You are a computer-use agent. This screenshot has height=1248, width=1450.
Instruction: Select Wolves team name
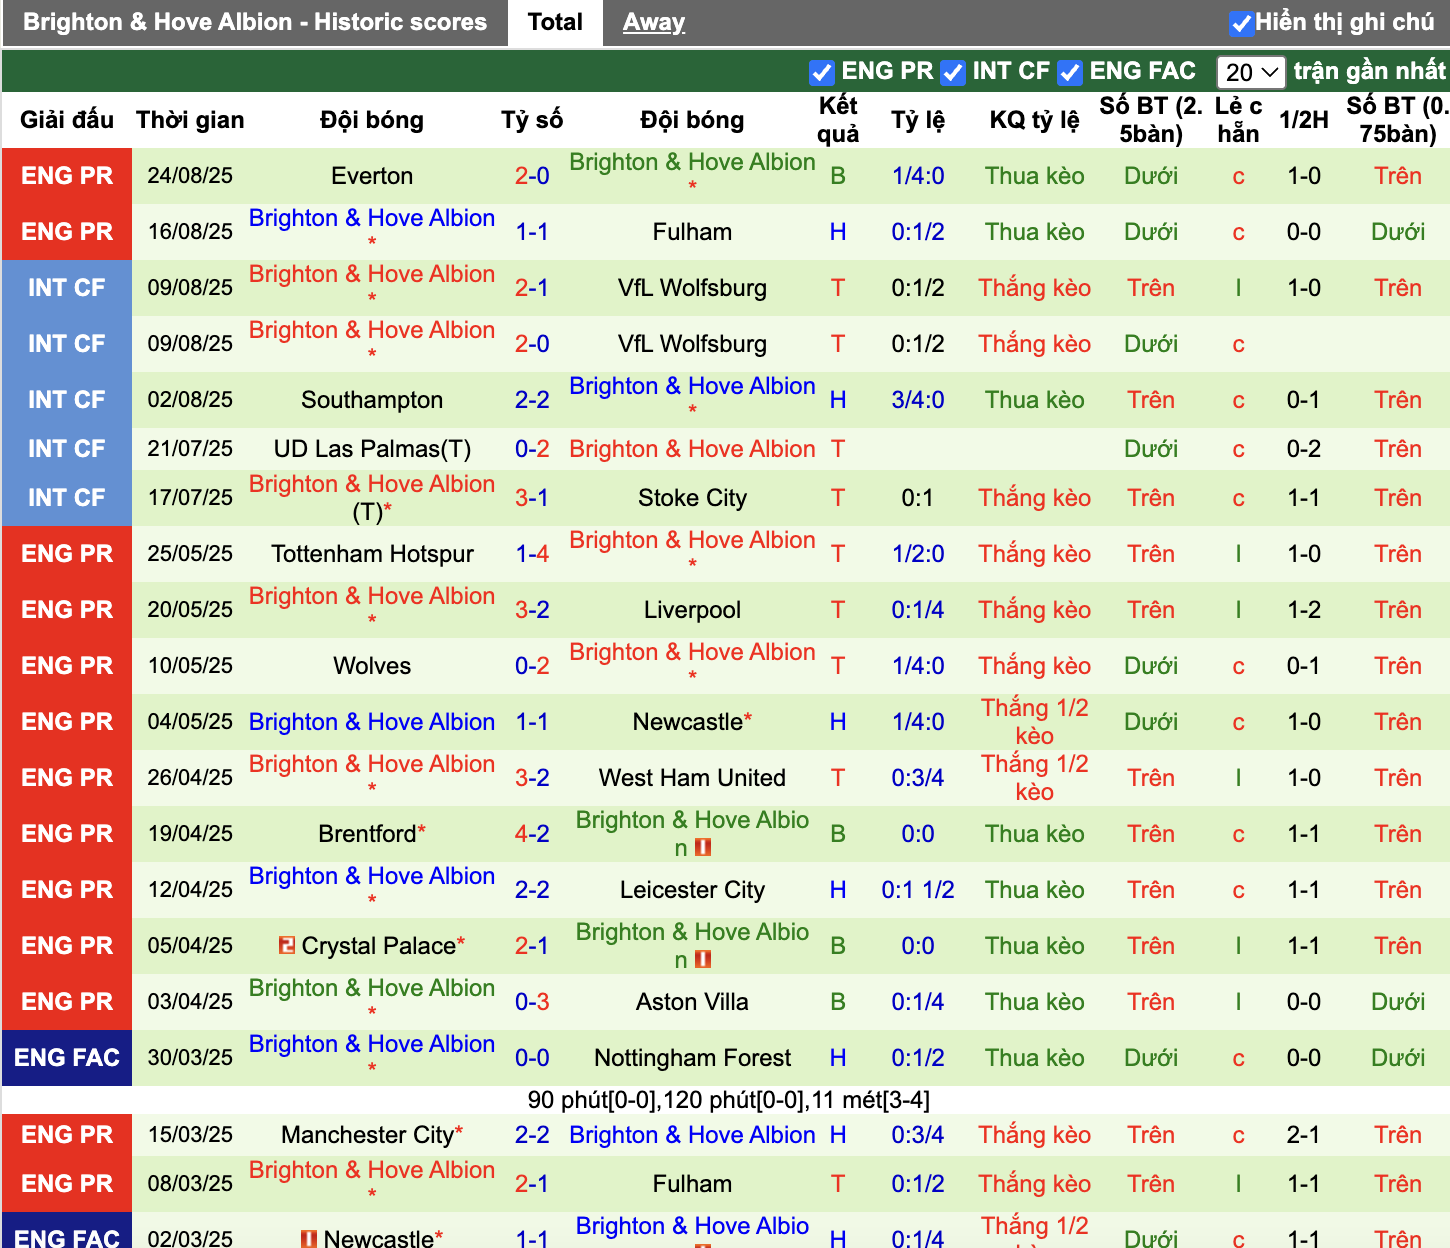pos(372,666)
